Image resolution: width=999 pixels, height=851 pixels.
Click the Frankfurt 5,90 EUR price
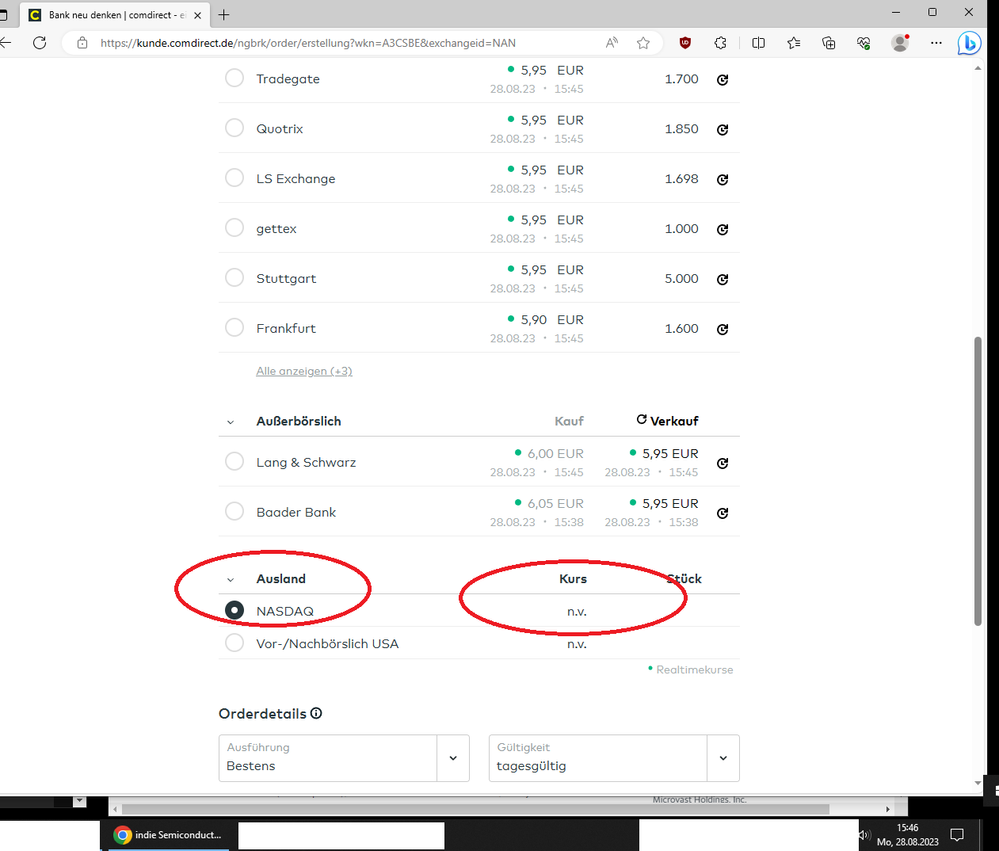coord(552,320)
